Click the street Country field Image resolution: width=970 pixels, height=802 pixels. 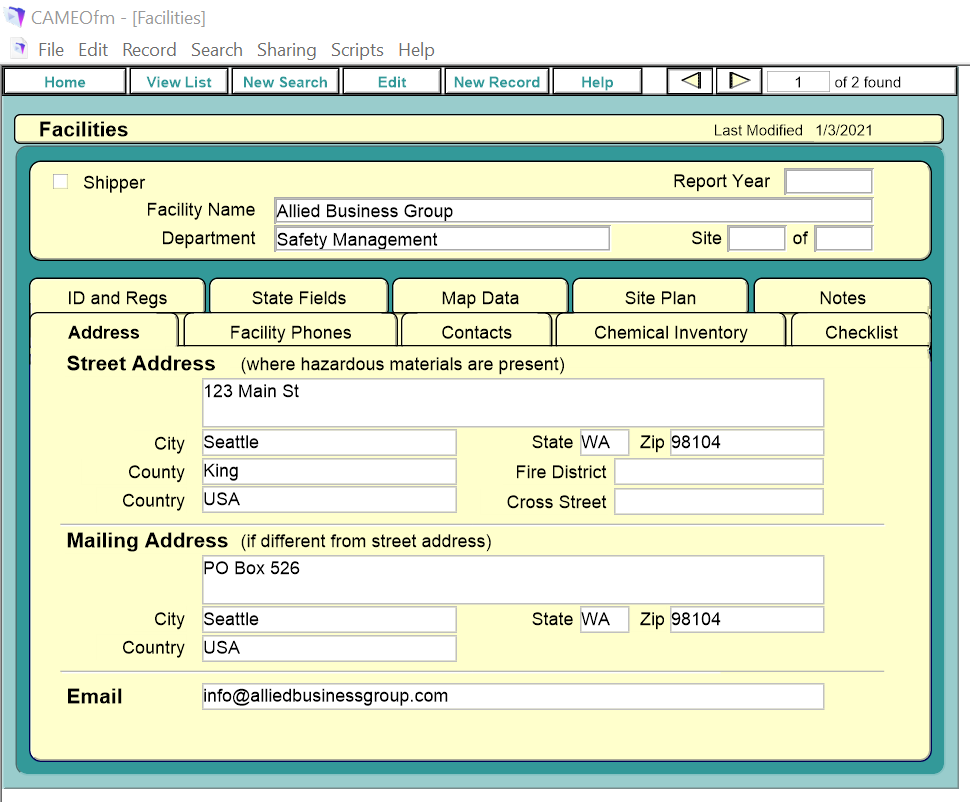point(329,499)
